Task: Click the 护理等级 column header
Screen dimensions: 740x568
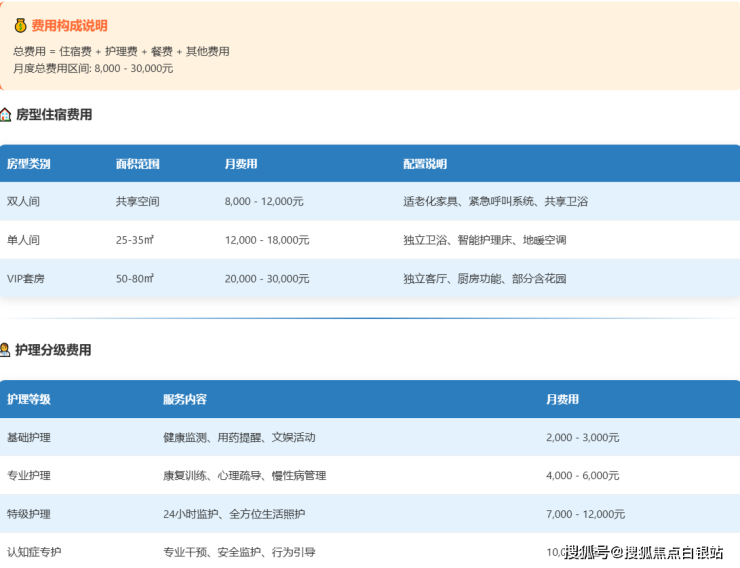Action: pos(28,399)
